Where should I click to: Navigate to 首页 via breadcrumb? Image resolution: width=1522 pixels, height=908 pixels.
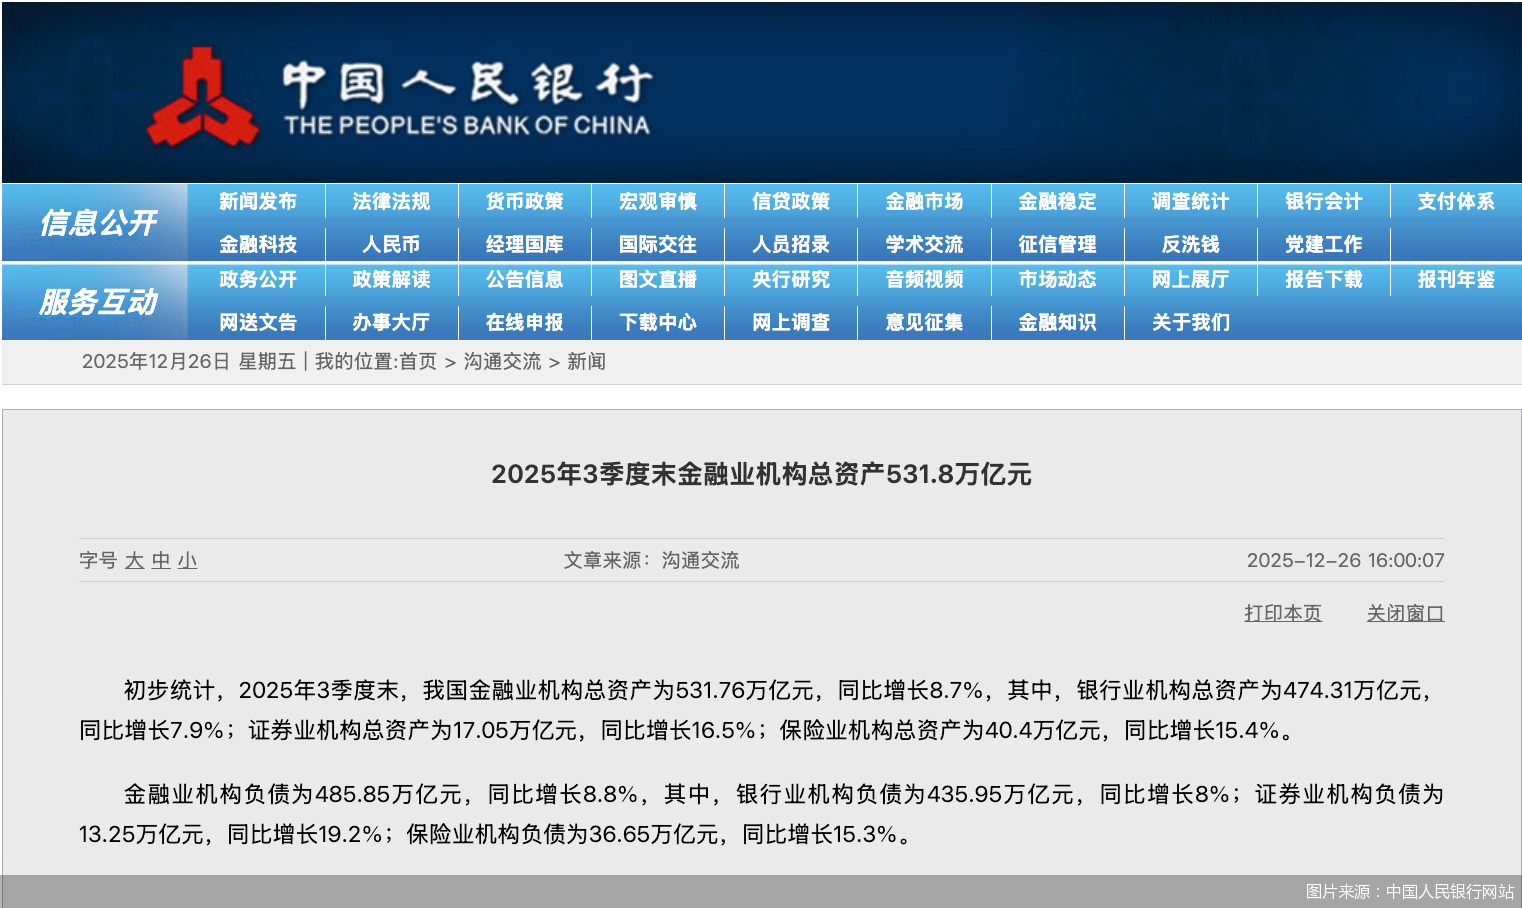[417, 362]
